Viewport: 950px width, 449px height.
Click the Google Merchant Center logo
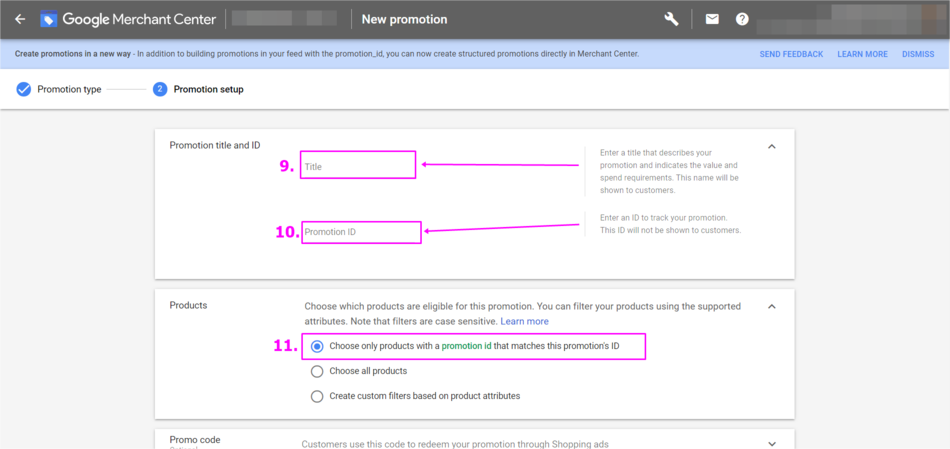[49, 19]
